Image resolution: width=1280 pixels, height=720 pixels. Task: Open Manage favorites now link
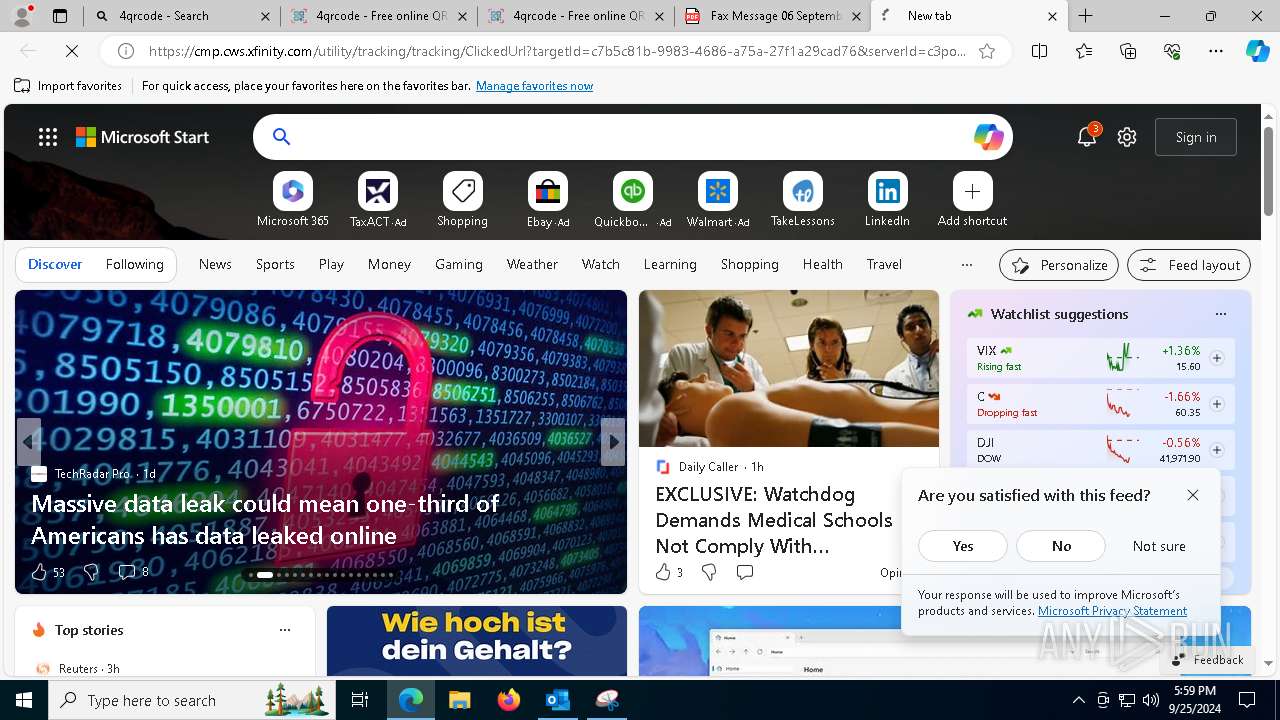coord(534,86)
